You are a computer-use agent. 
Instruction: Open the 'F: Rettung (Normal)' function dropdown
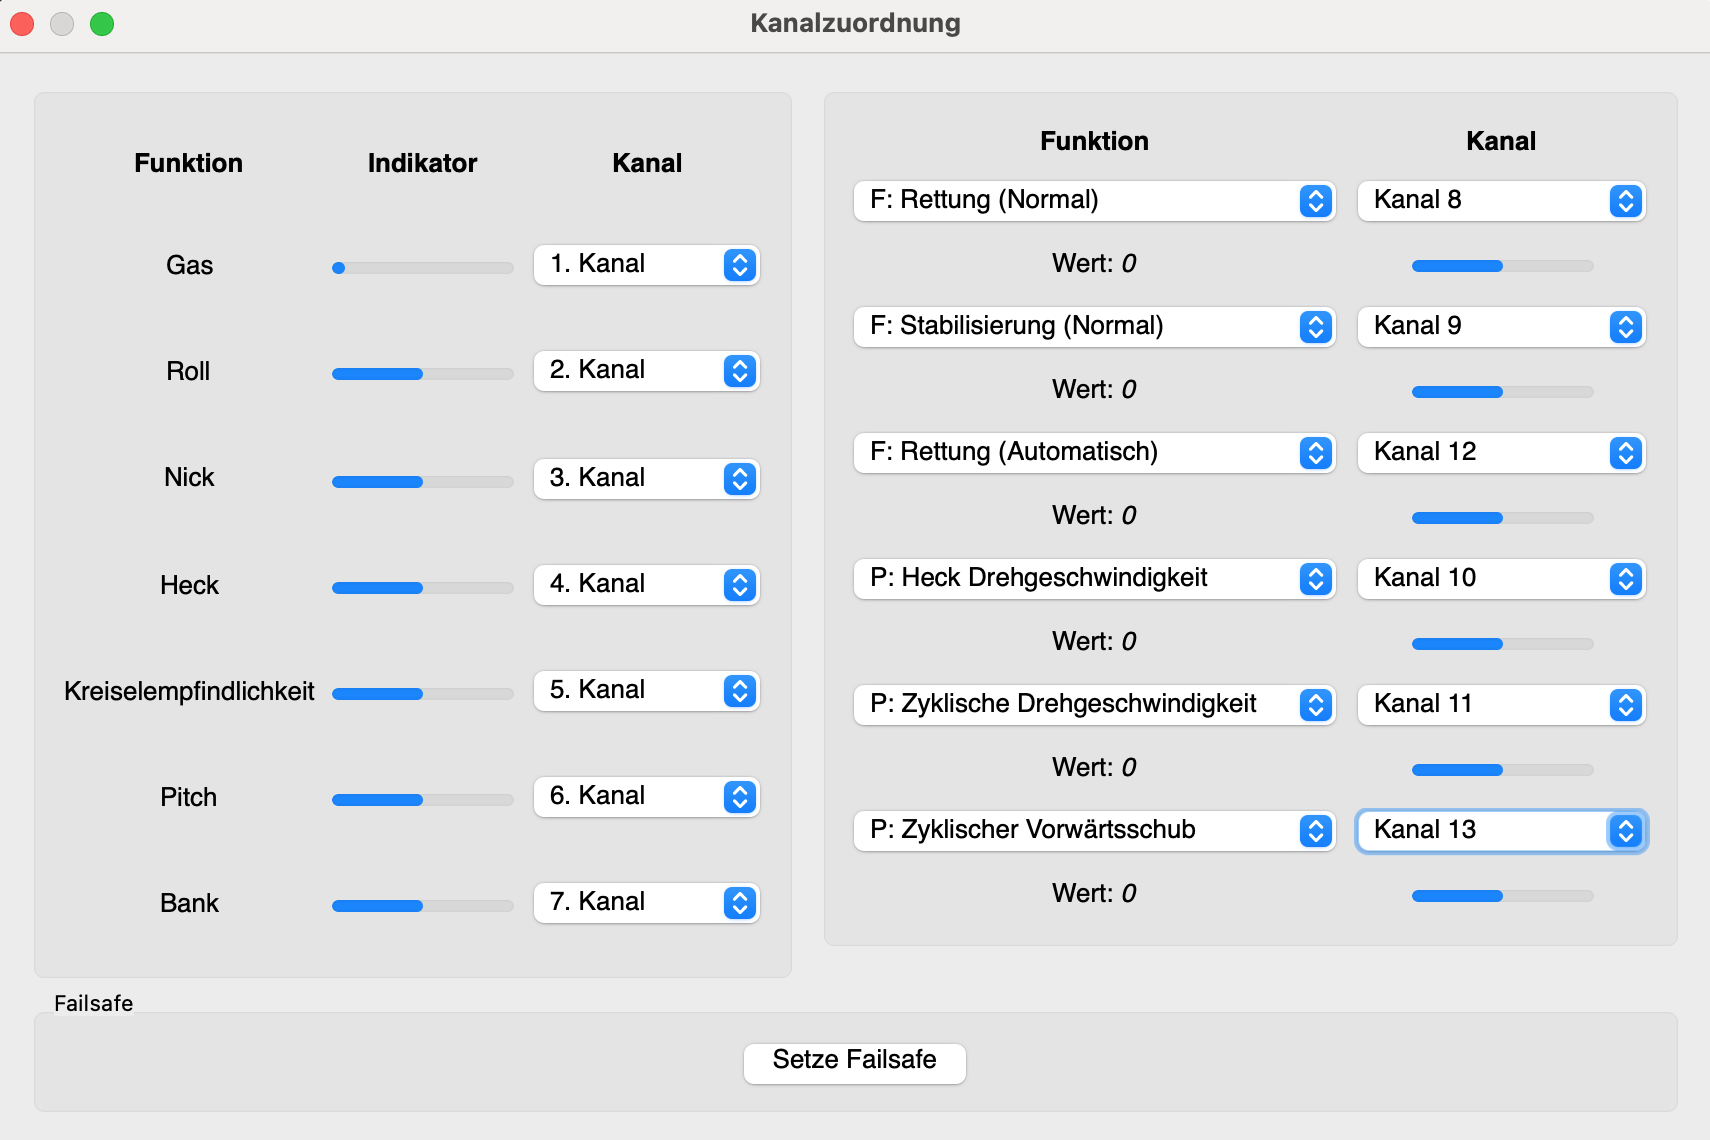click(x=1094, y=201)
